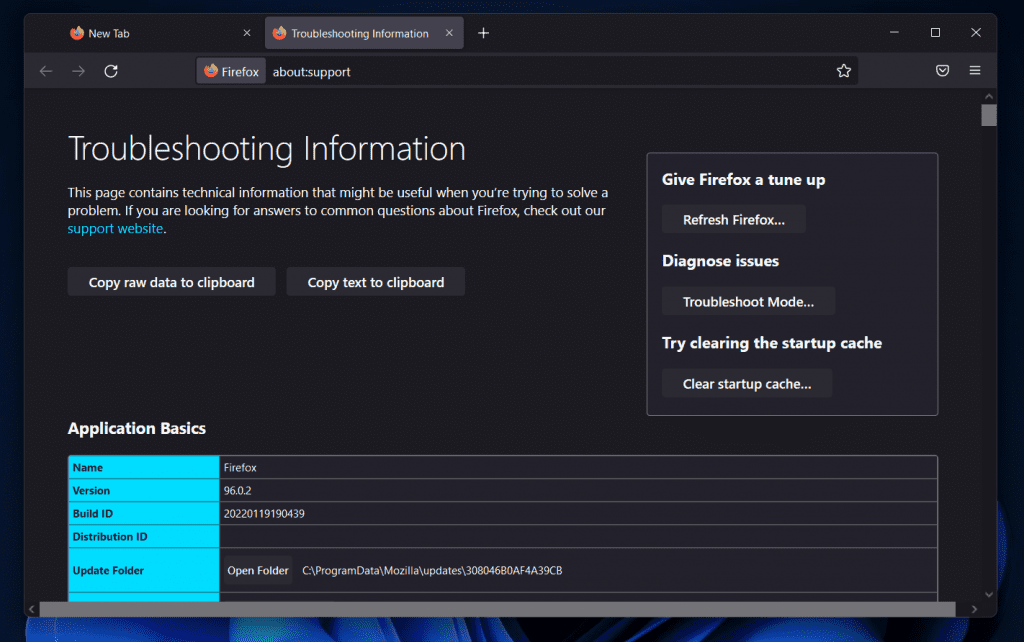Image resolution: width=1024 pixels, height=642 pixels.
Task: Reload the Troubleshooting Information page
Action: click(111, 71)
